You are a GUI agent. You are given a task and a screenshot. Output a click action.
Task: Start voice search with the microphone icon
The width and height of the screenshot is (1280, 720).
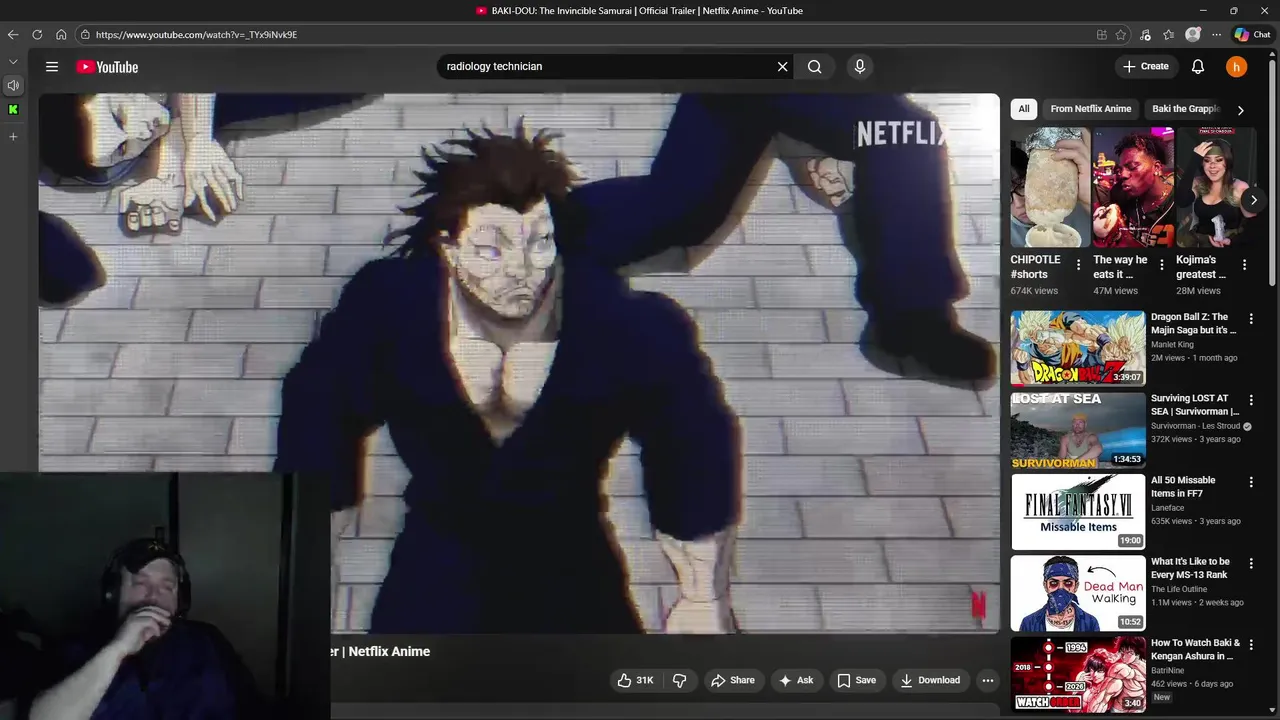(x=859, y=67)
